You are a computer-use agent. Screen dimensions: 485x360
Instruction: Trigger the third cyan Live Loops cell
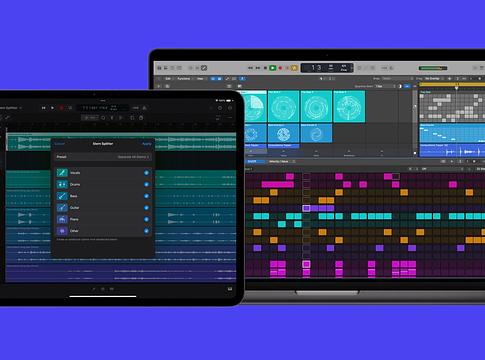[316, 106]
